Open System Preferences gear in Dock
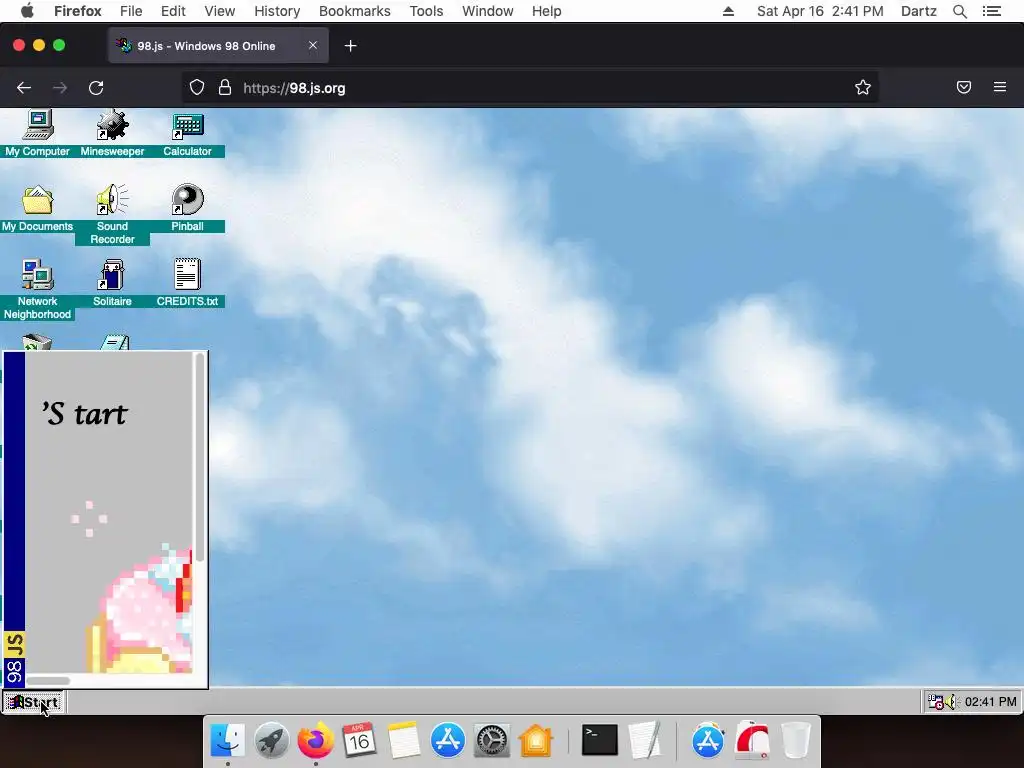The image size is (1024, 768). (x=491, y=741)
